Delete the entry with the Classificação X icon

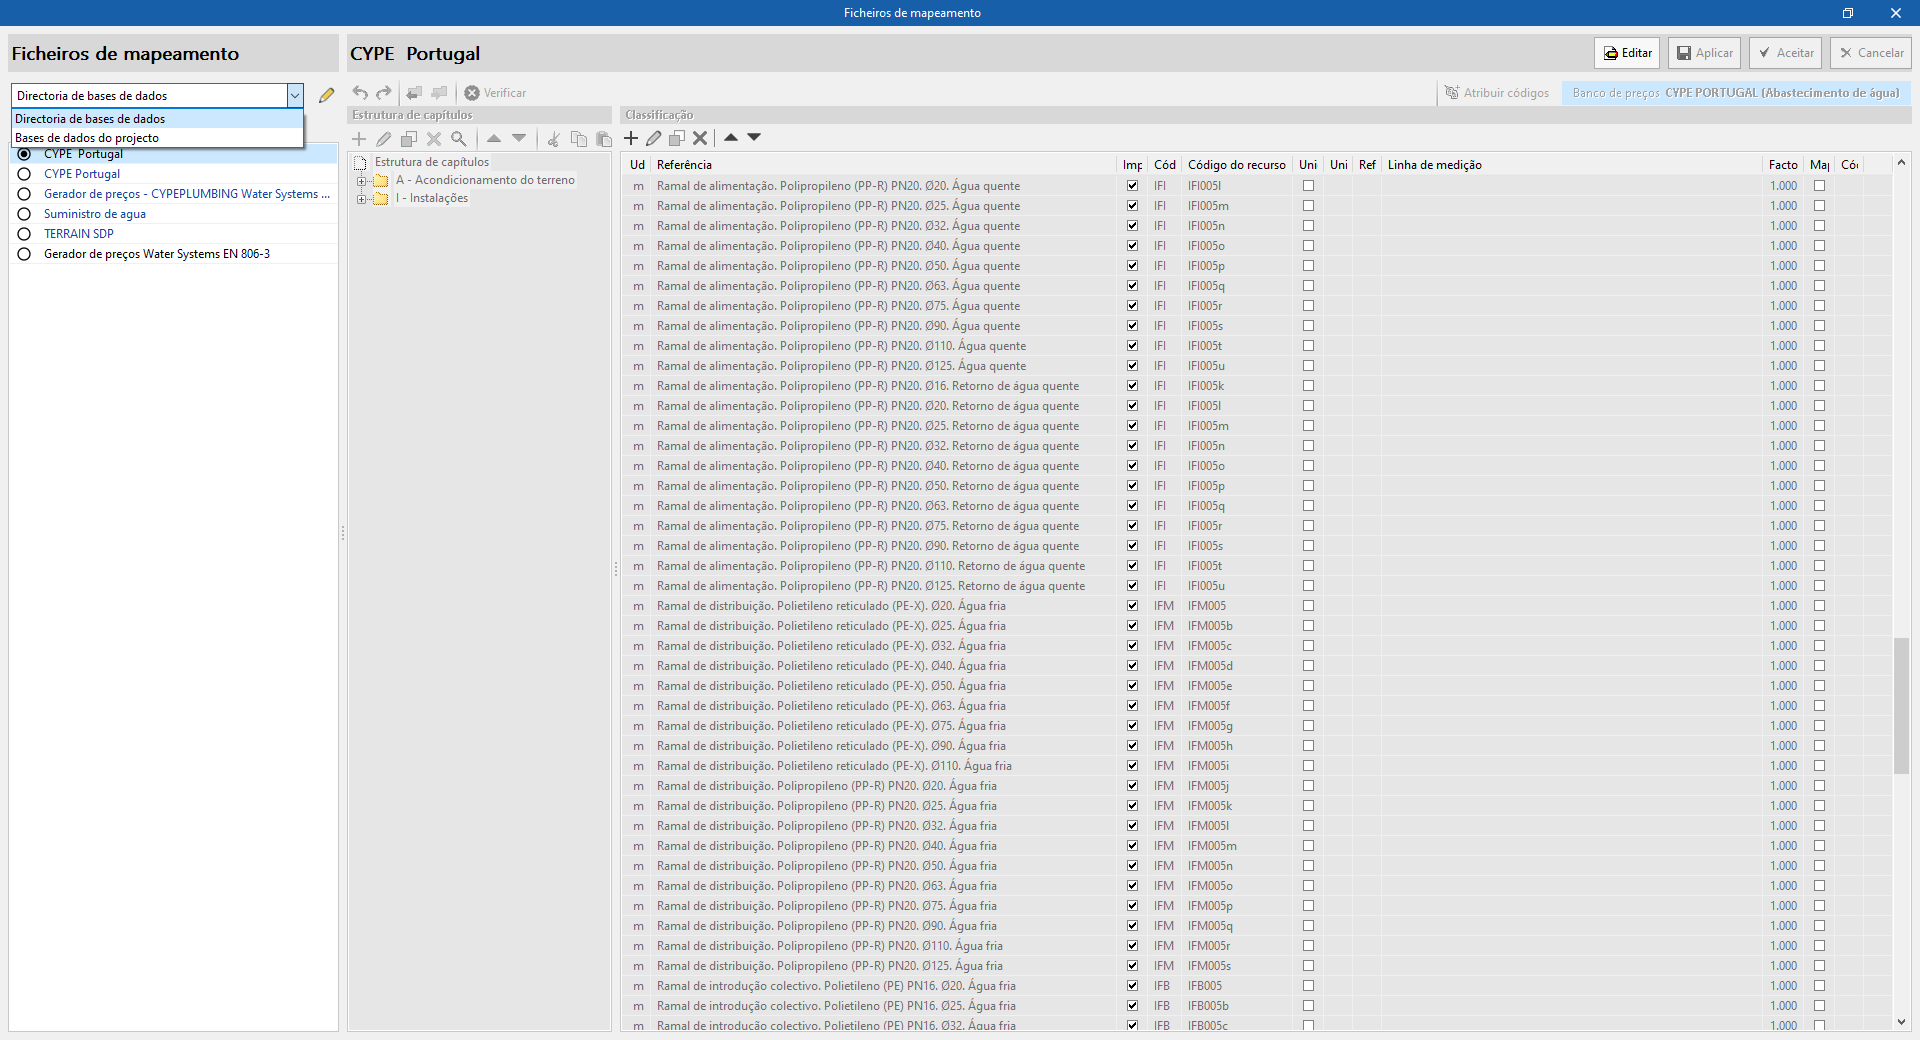(700, 138)
